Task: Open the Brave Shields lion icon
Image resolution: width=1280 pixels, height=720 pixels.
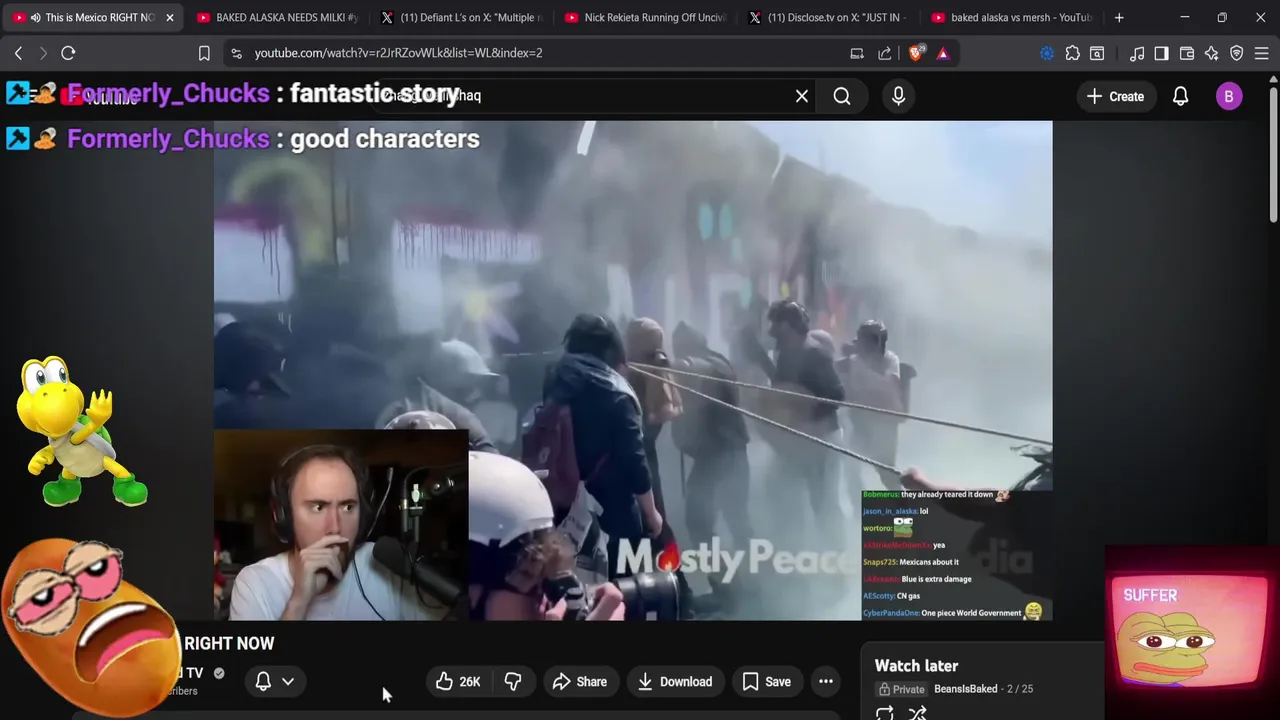Action: click(x=915, y=53)
